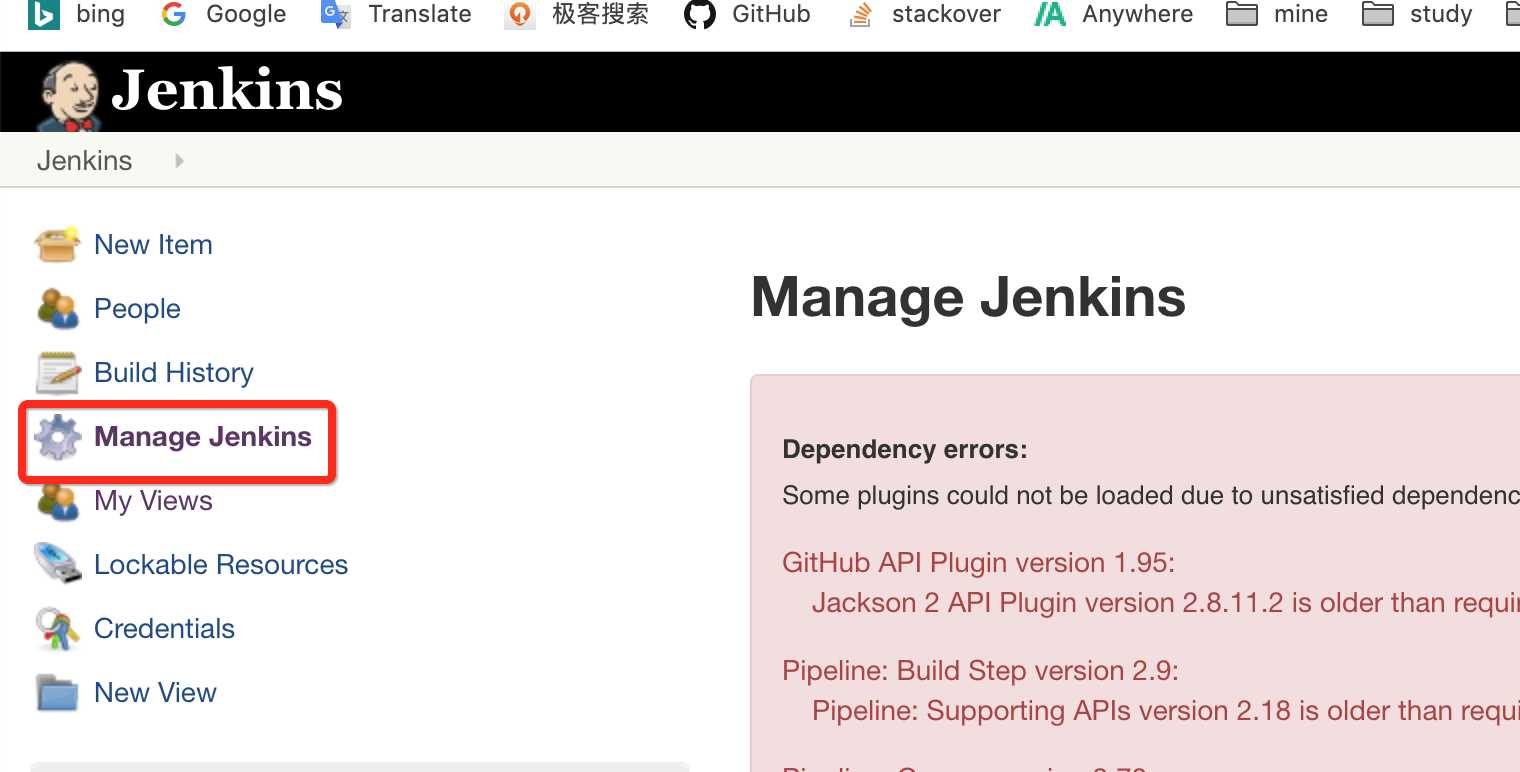The image size is (1520, 772).
Task: Click 'GitHub API Plugin version 1.95:' text
Action: [978, 563]
